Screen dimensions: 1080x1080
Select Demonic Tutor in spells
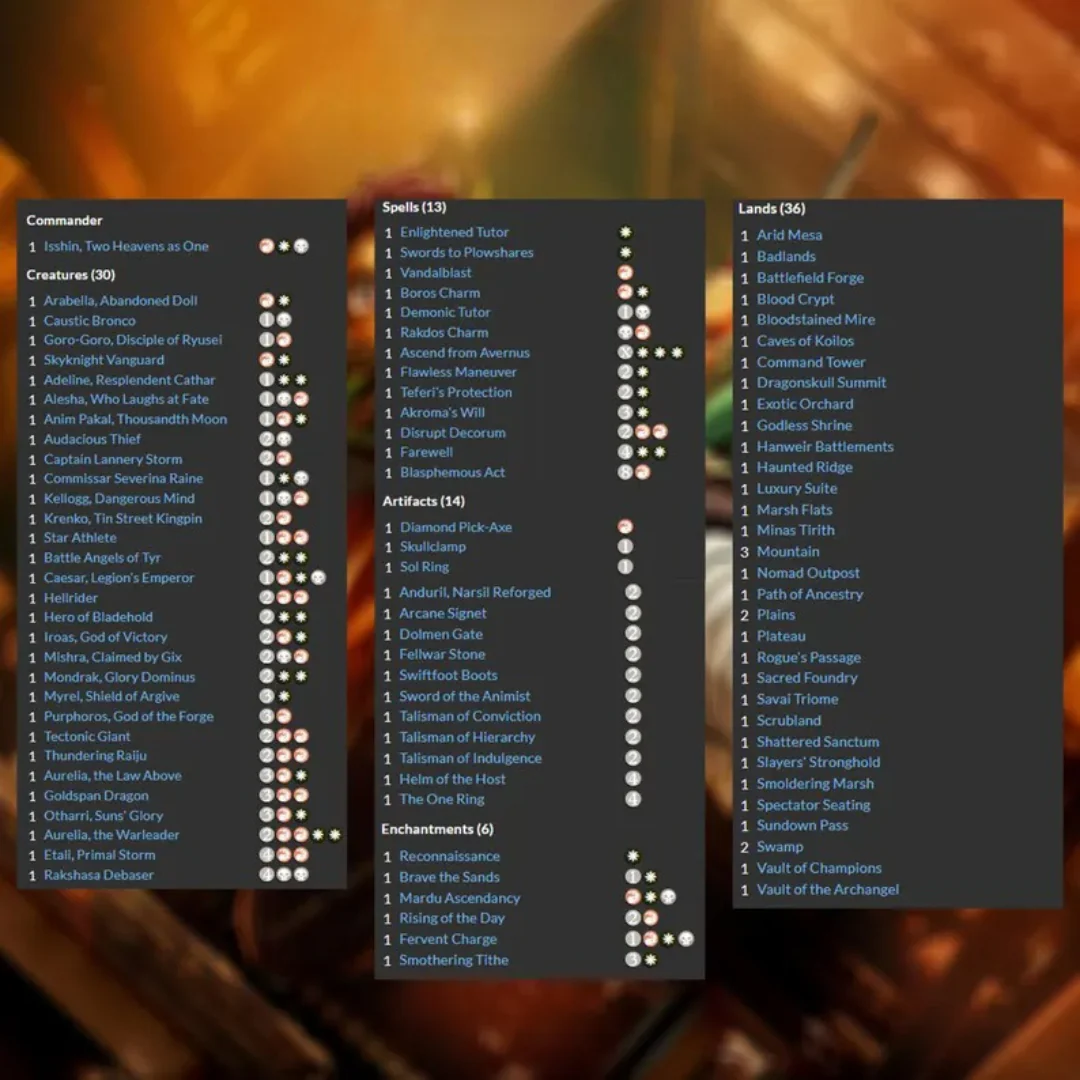[445, 312]
